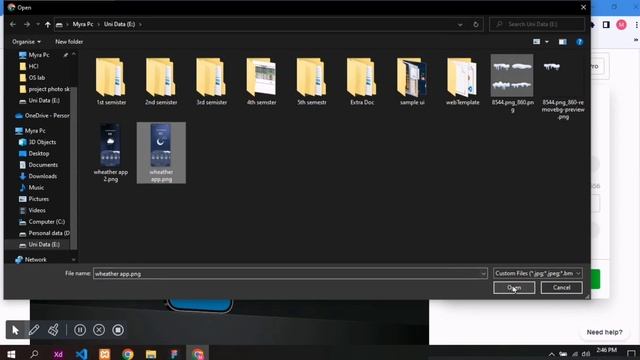
Task: Open the webTemplate folder
Action: point(462,82)
